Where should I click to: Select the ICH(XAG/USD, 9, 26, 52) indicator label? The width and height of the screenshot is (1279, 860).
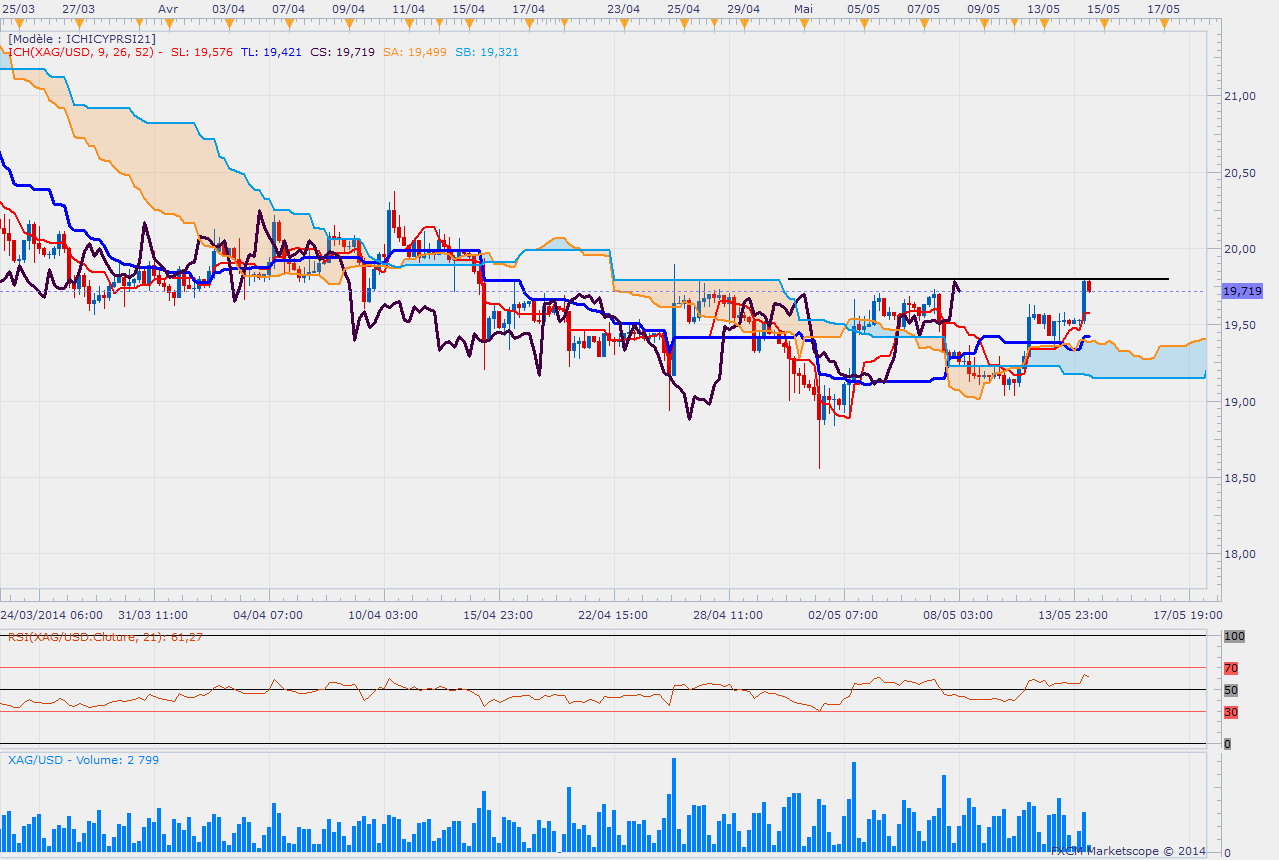(x=80, y=52)
